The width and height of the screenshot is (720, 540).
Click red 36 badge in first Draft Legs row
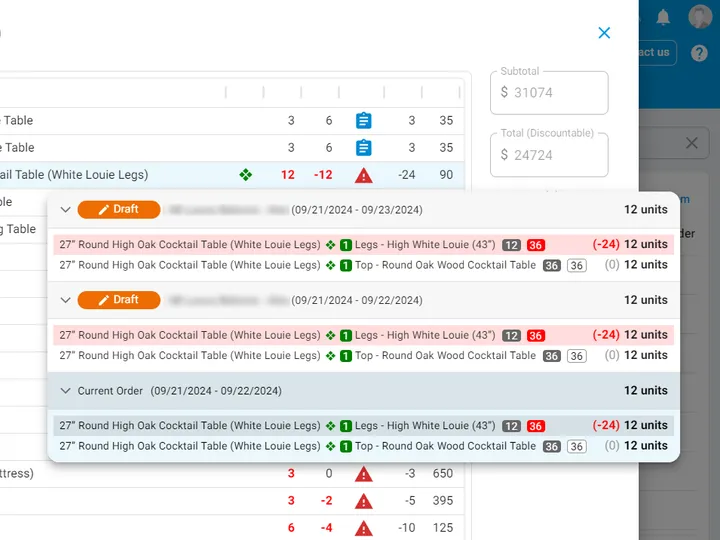(536, 245)
